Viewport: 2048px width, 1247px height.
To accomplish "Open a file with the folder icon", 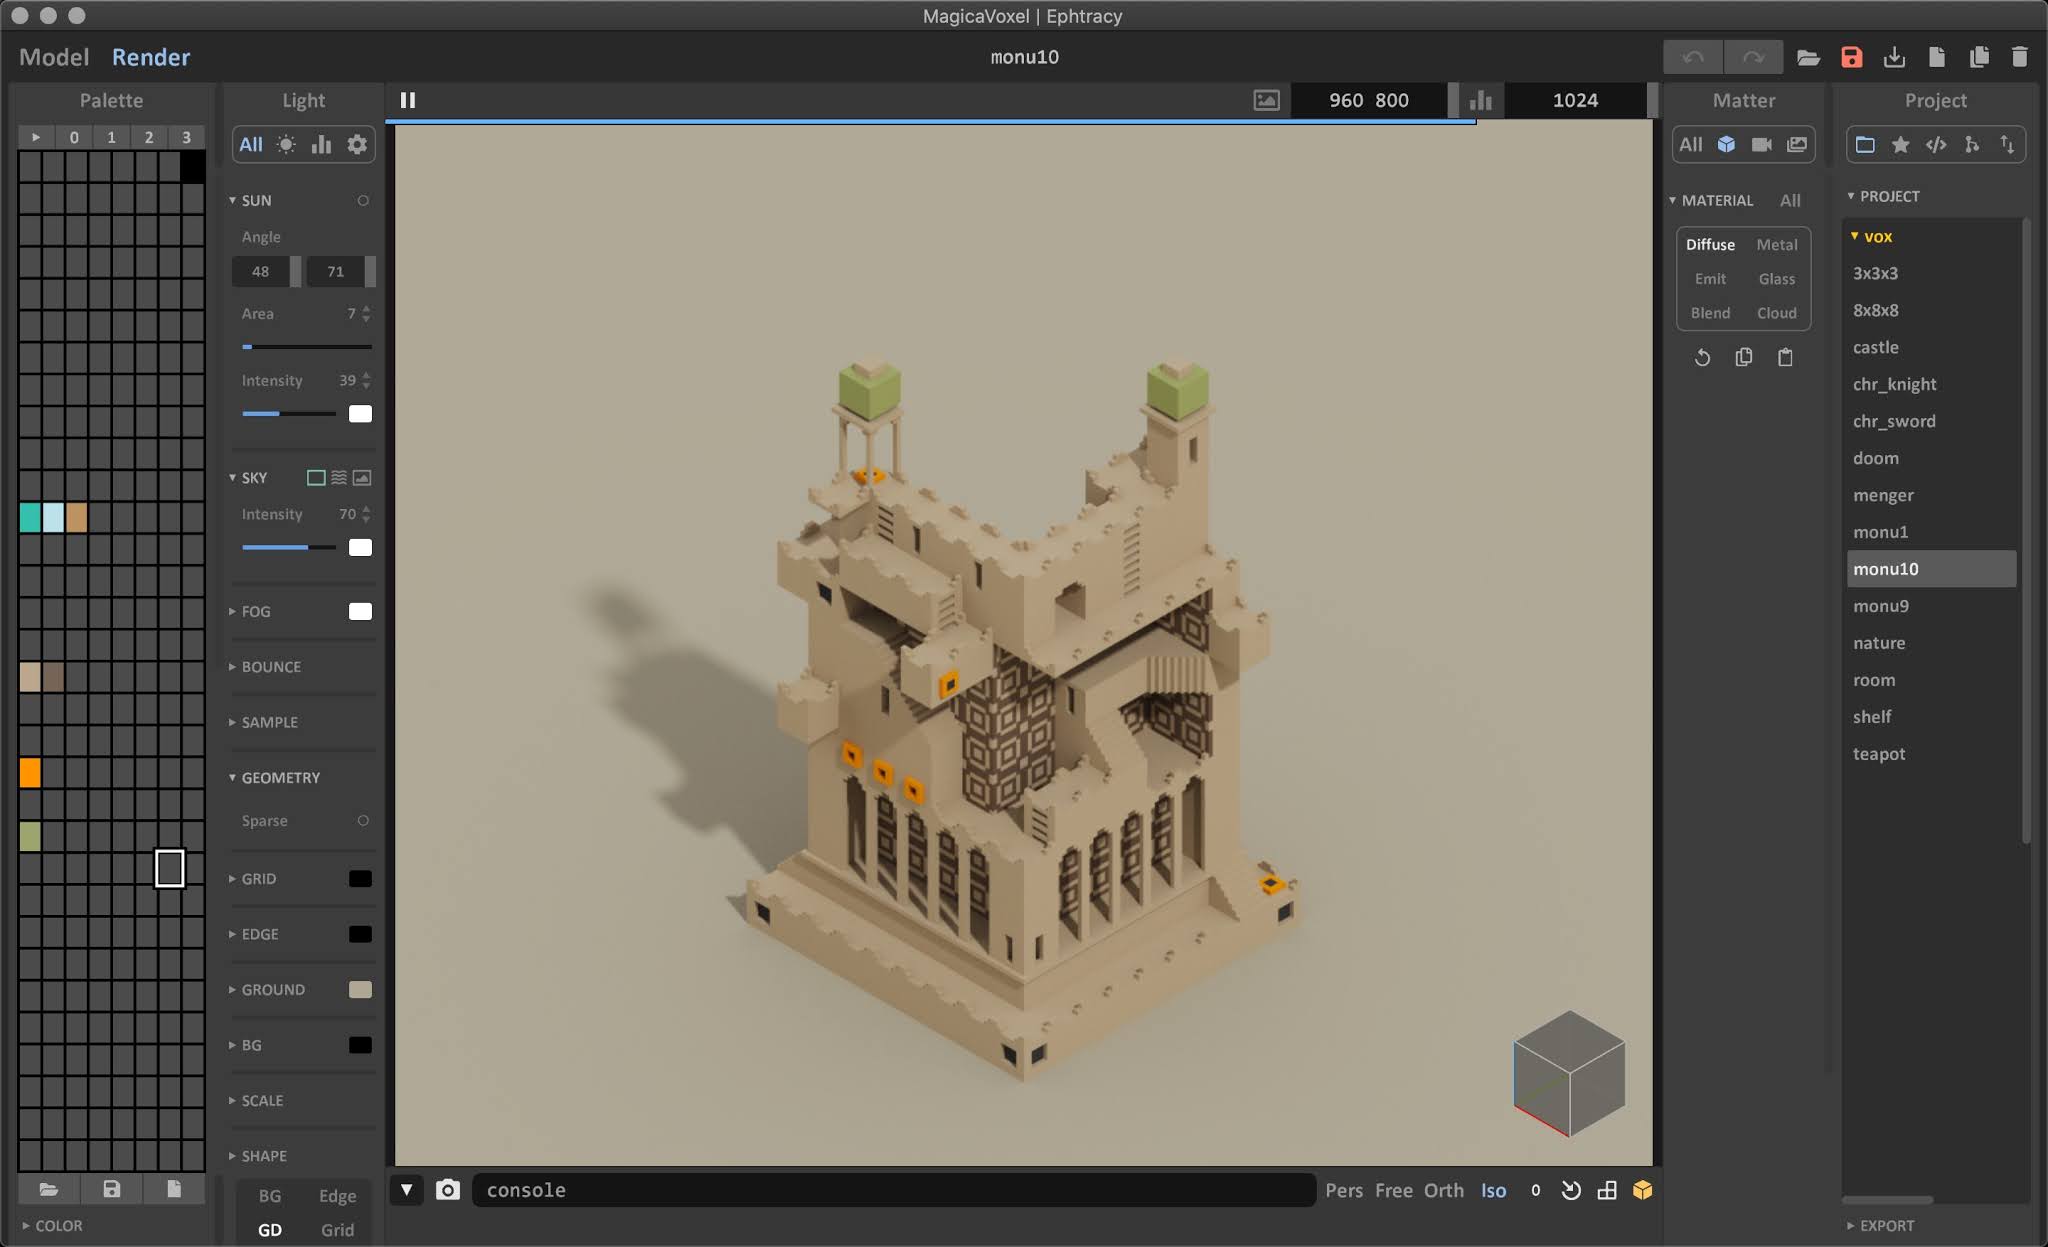I will pyautogui.click(x=1808, y=57).
